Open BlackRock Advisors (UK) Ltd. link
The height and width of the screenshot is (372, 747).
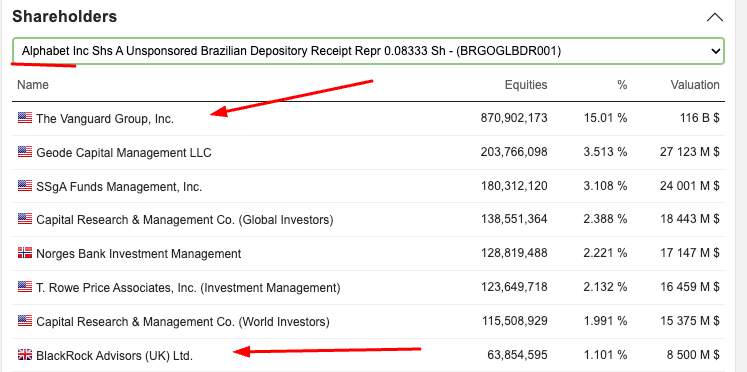[x=114, y=355]
